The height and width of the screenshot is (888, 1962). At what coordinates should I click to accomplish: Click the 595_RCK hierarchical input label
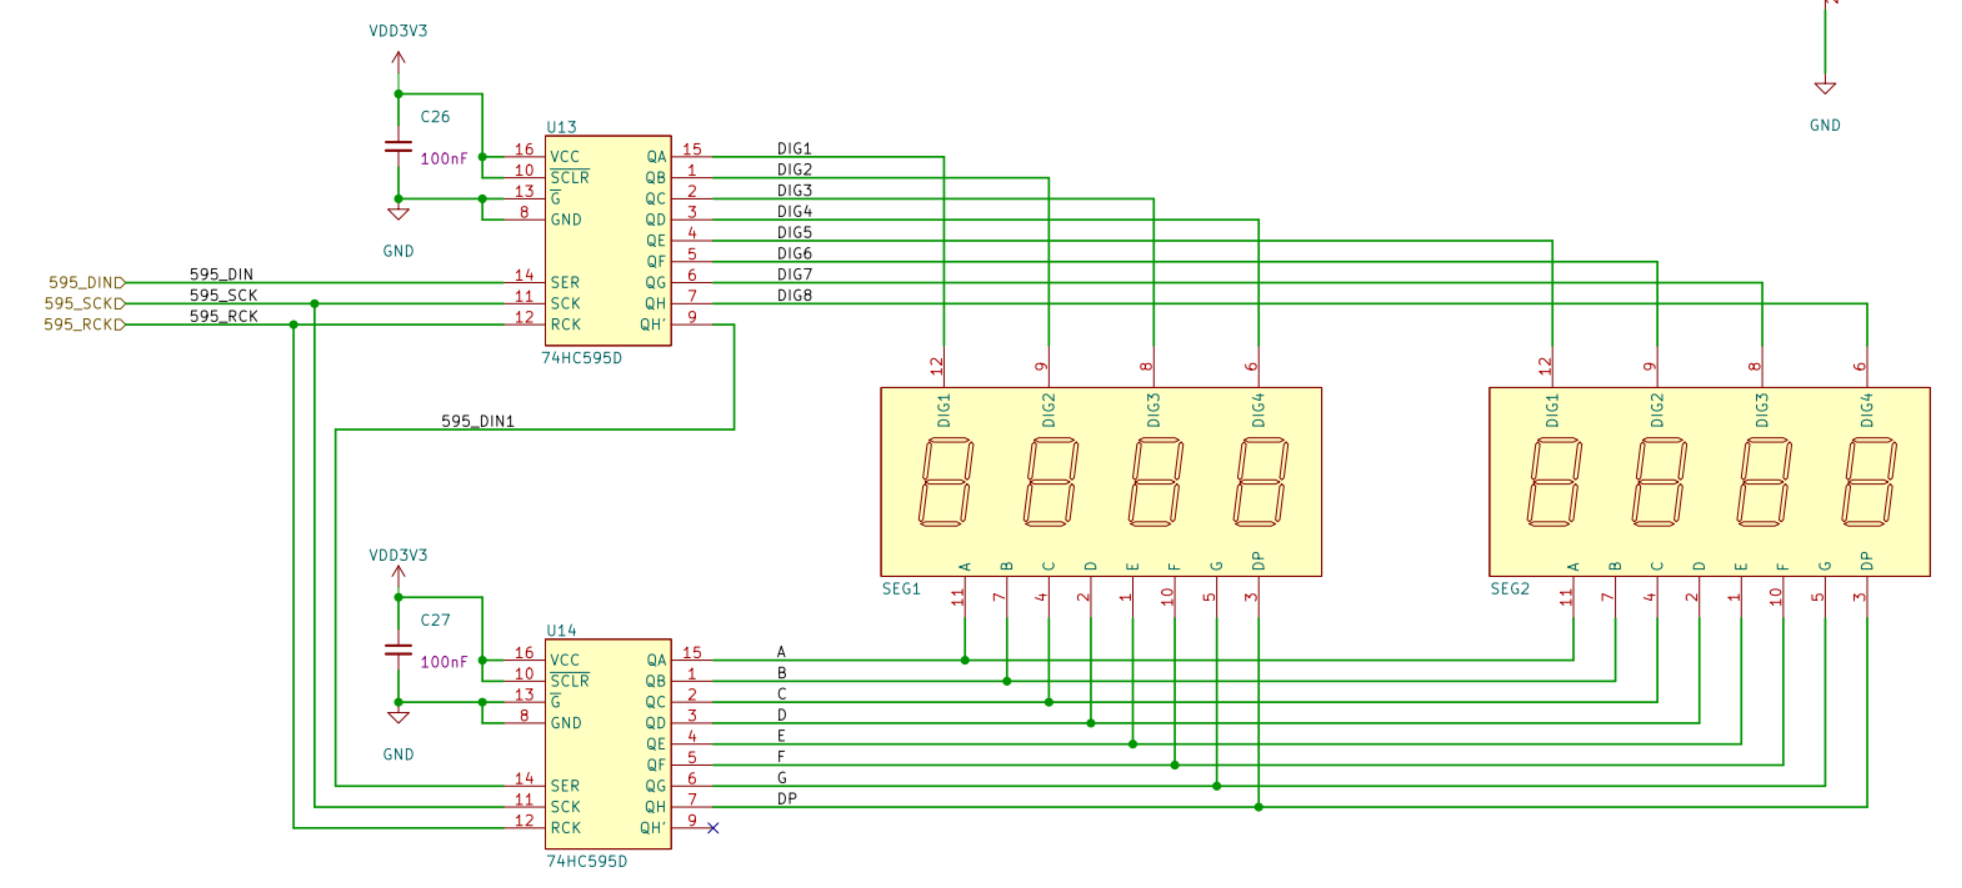click(x=84, y=325)
